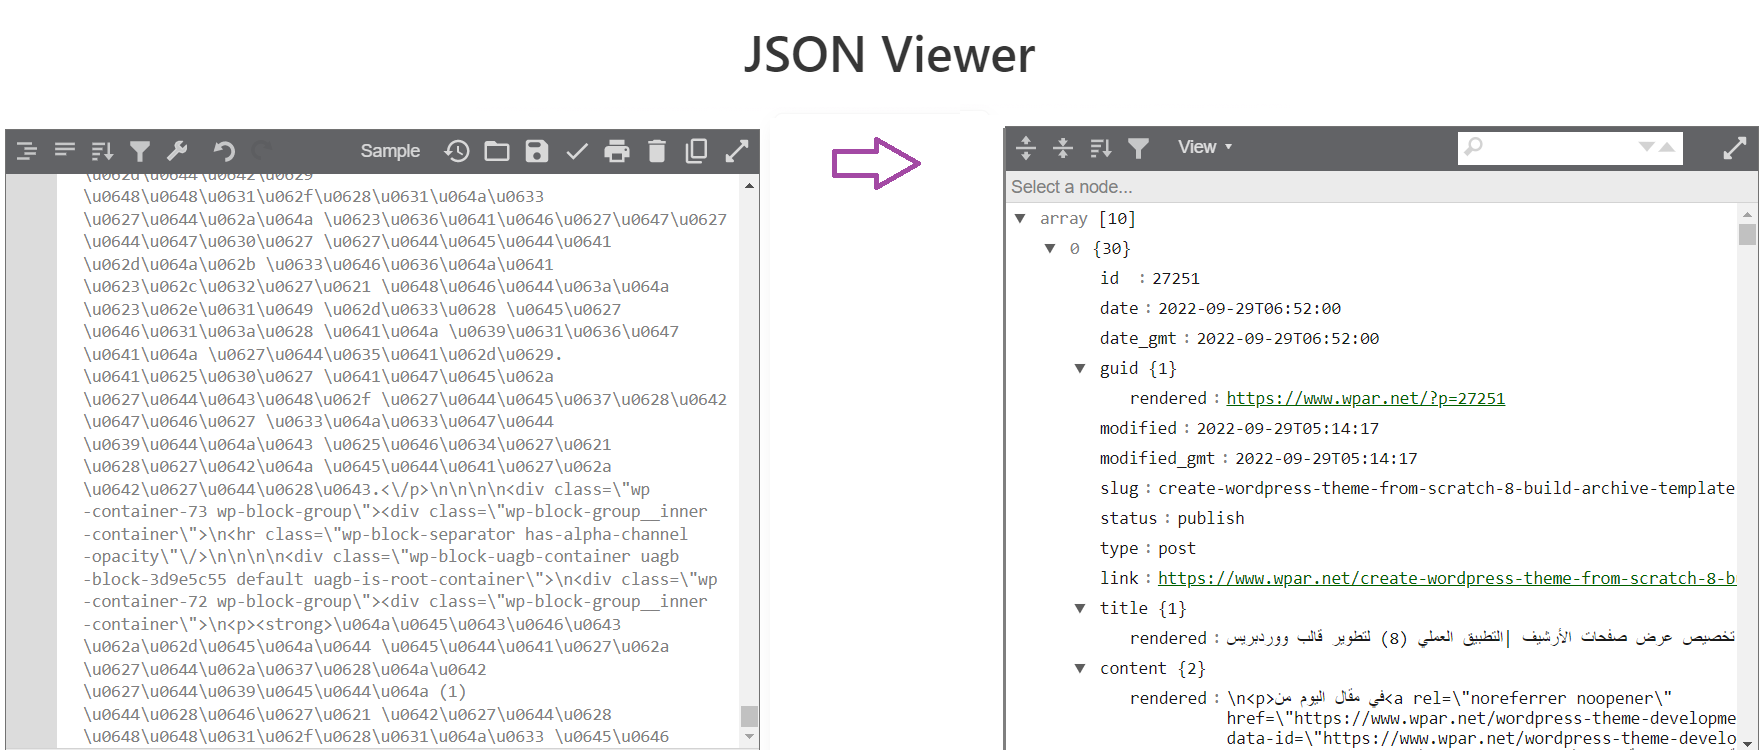This screenshot has height=750, width=1760.
Task: Undo last action in left editor
Action: (224, 151)
